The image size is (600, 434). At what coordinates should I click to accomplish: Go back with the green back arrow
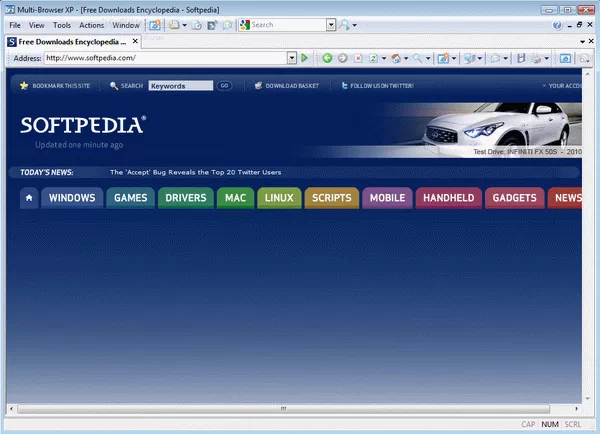click(327, 58)
